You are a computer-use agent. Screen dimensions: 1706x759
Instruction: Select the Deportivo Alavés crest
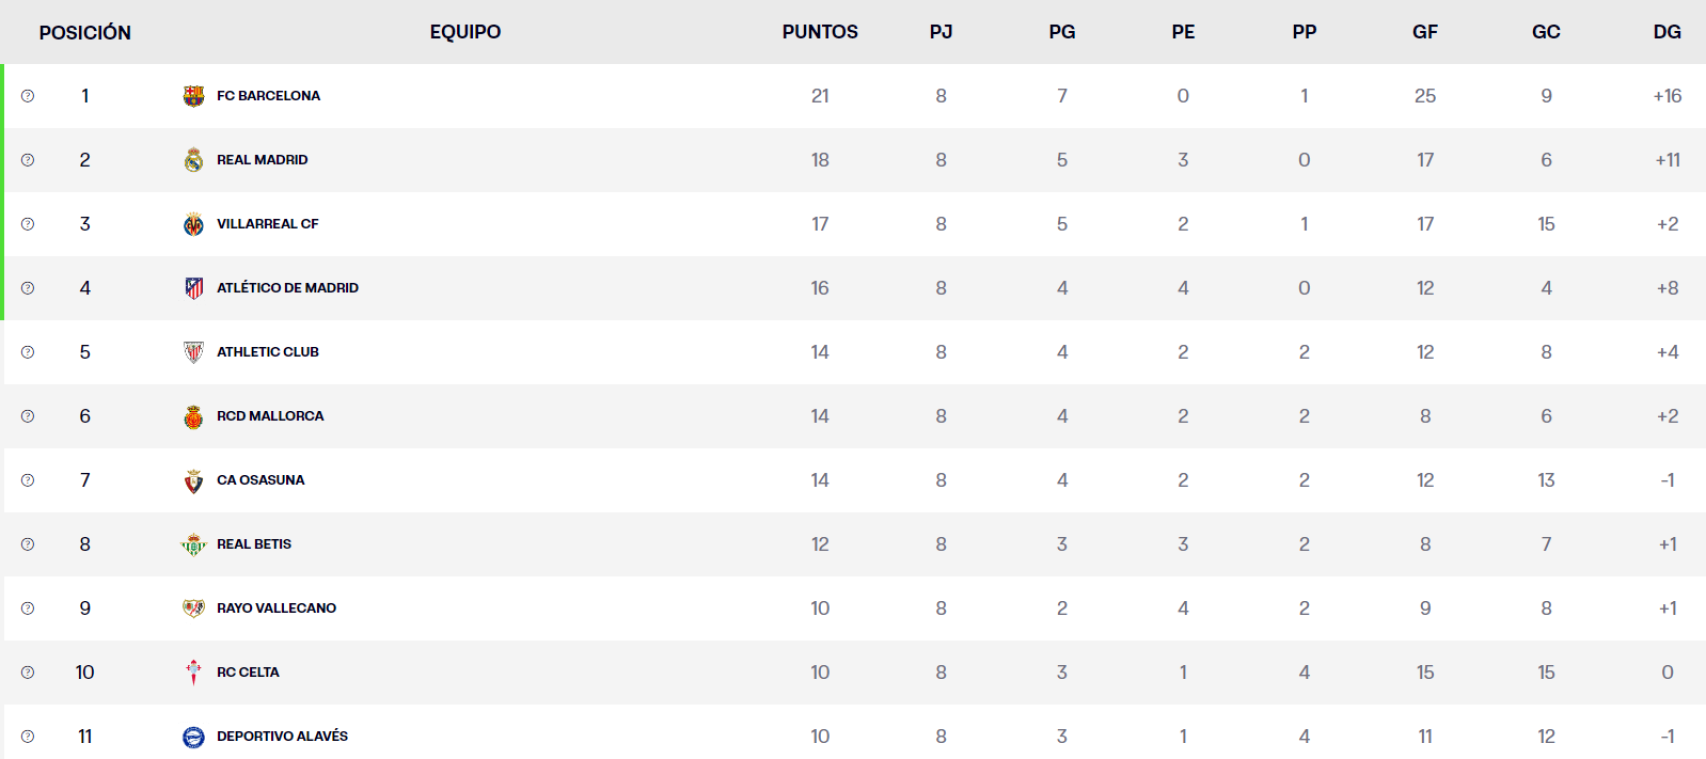pyautogui.click(x=194, y=735)
